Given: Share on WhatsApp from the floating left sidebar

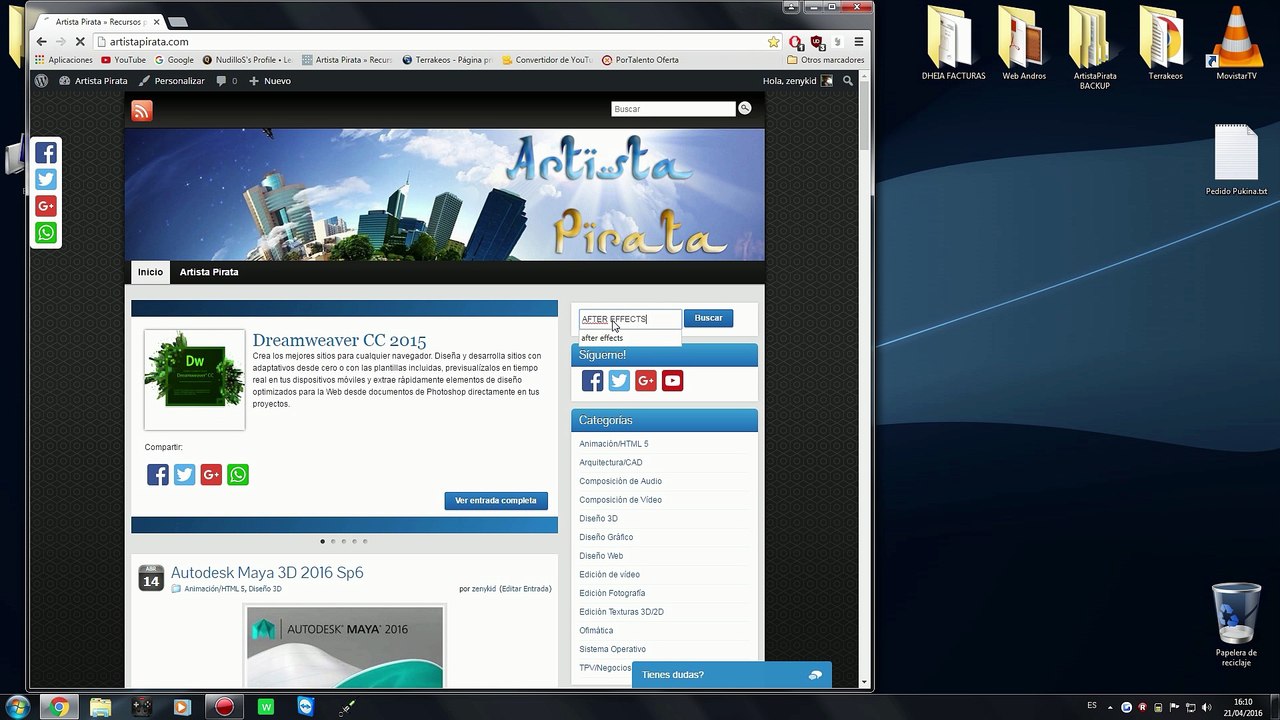Looking at the screenshot, I should click(46, 233).
